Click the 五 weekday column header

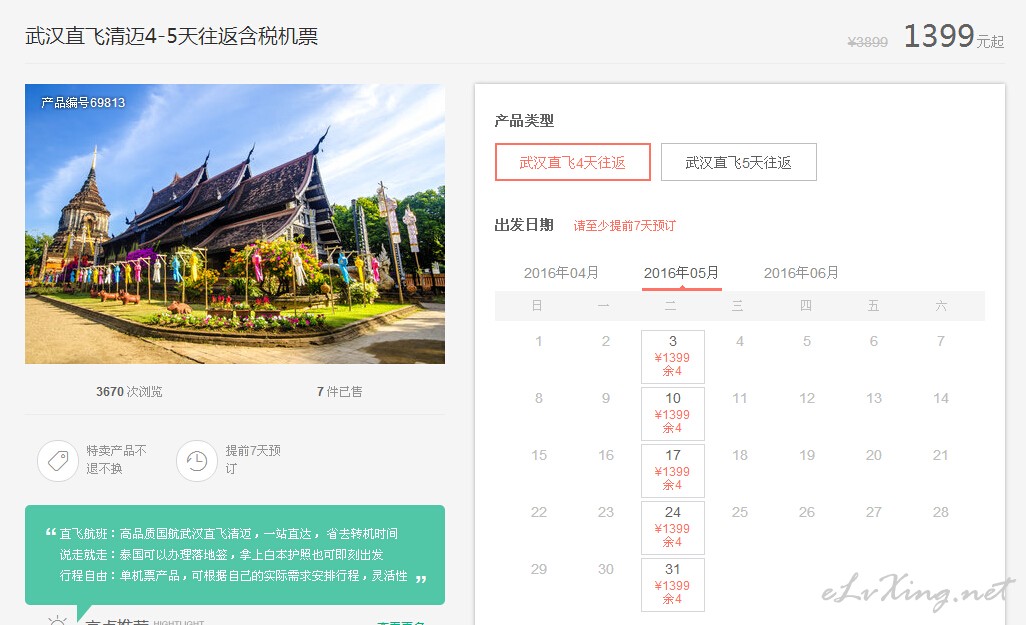coord(873,306)
